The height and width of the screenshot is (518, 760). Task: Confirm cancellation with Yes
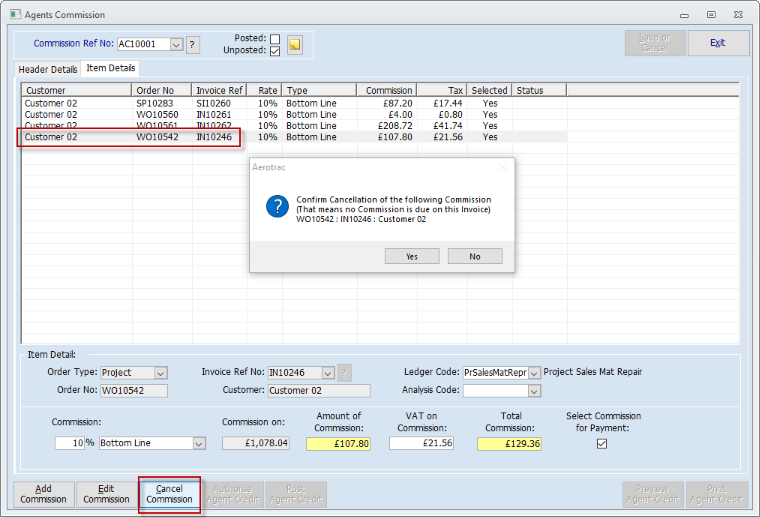tap(412, 256)
